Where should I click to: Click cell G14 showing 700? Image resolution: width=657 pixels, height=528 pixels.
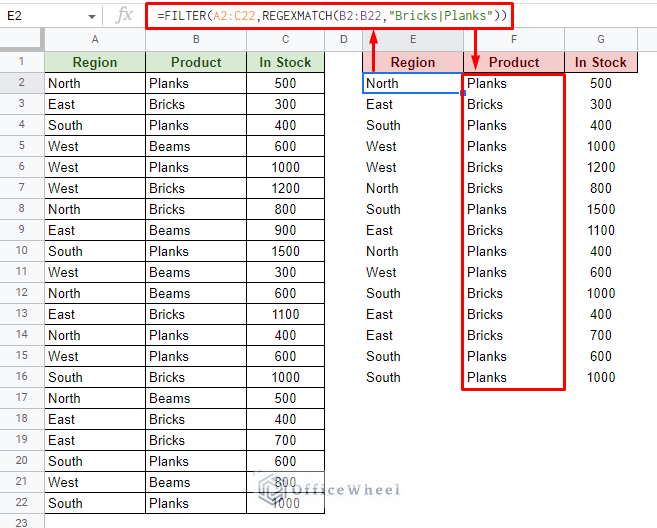pos(601,335)
